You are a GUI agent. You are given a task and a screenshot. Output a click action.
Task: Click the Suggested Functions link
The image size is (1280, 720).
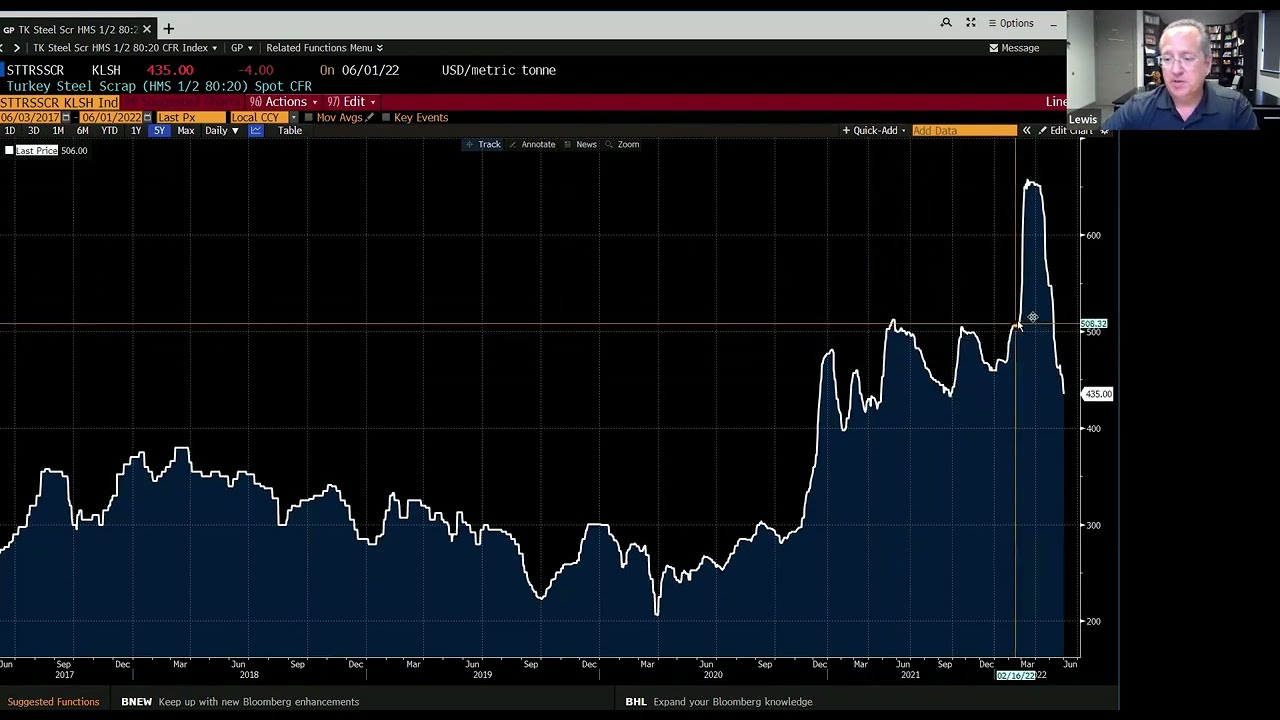click(x=54, y=702)
